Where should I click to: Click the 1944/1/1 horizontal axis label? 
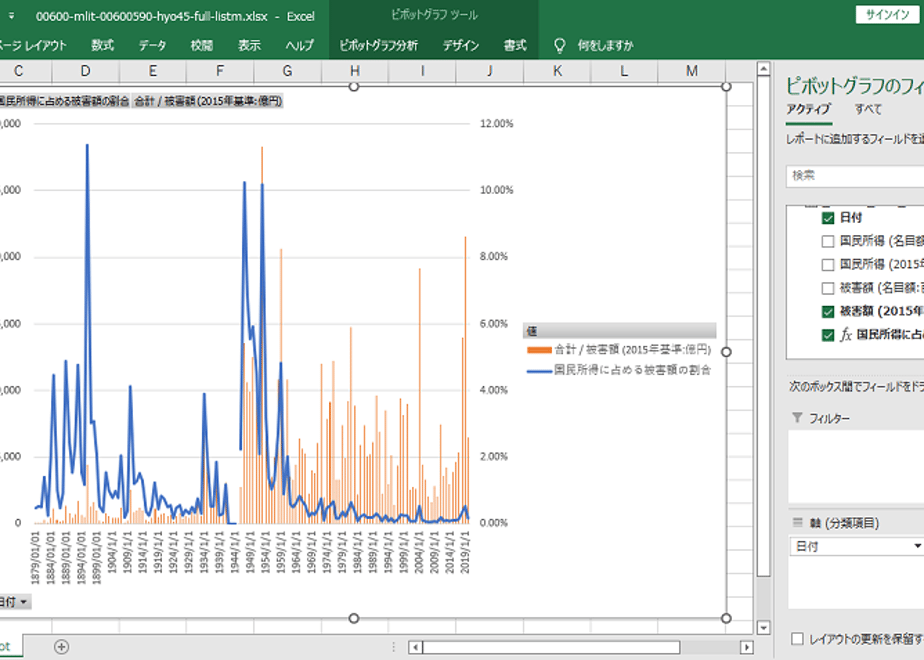tap(234, 552)
